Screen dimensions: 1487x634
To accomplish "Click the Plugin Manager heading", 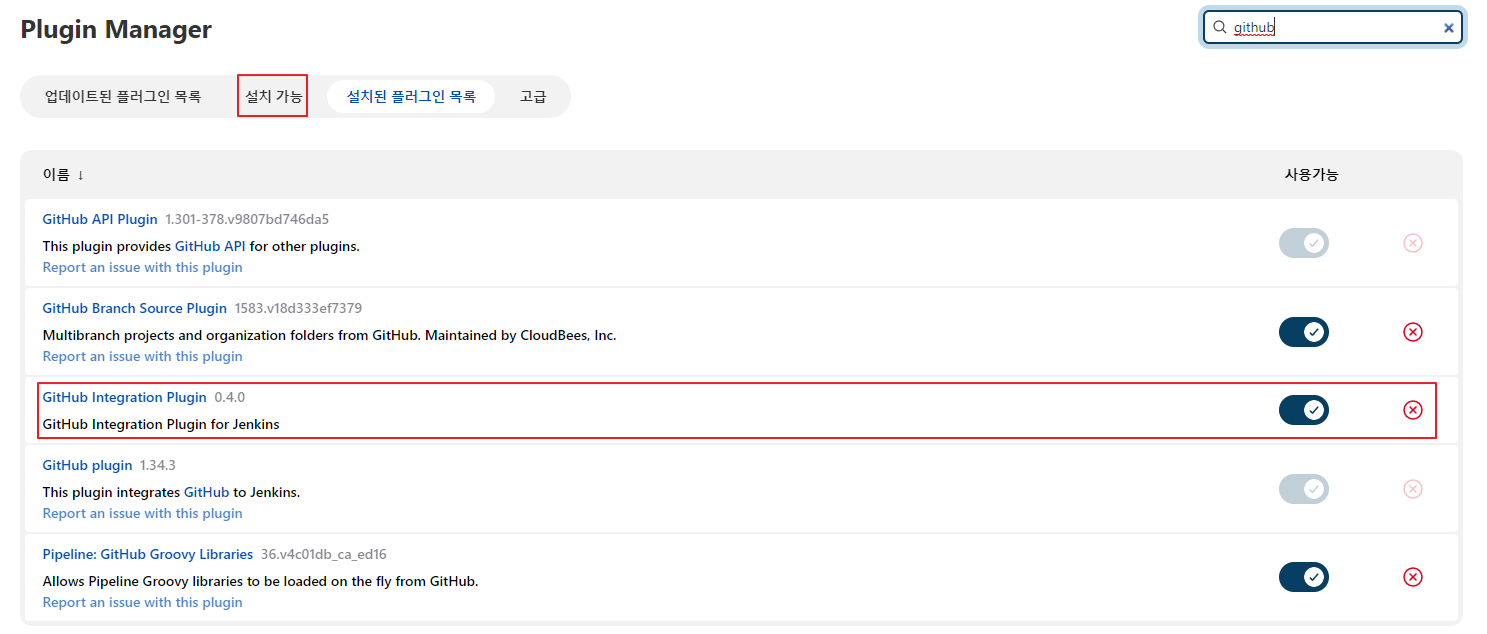I will (116, 29).
